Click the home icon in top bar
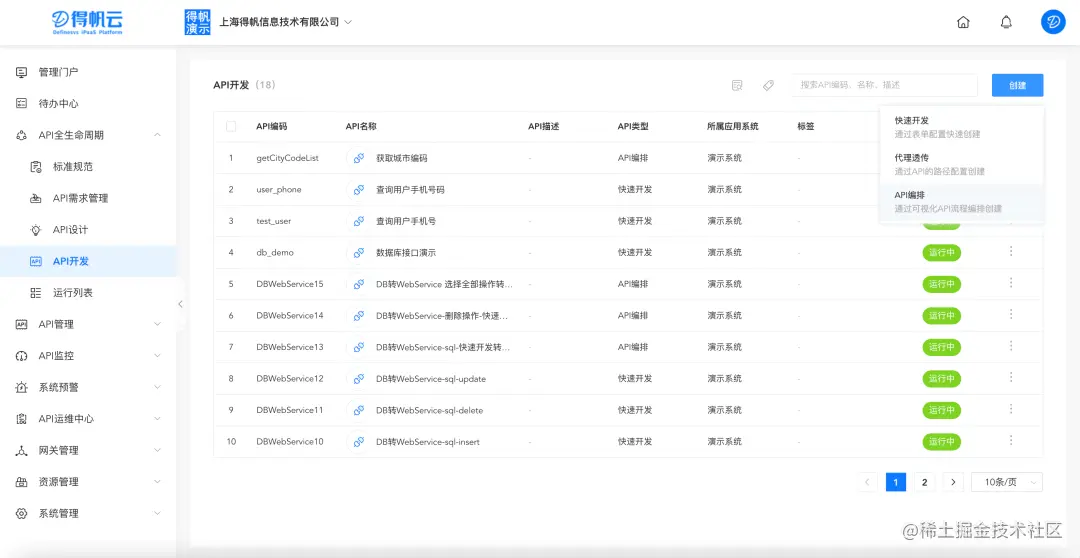The height and width of the screenshot is (558, 1080). 963,22
